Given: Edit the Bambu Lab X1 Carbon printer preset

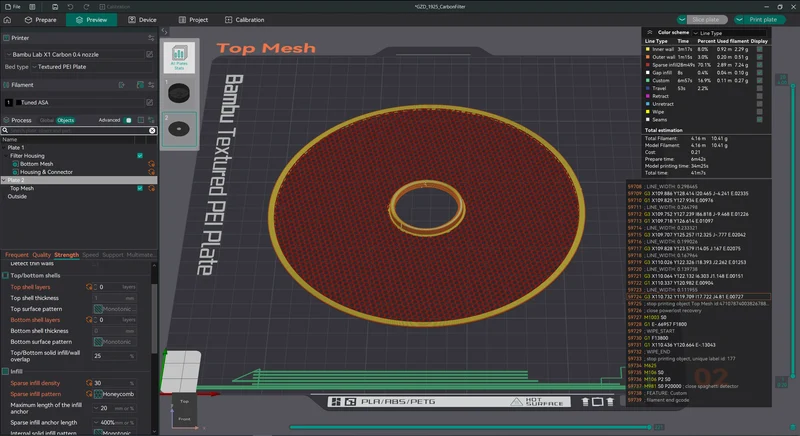Looking at the screenshot, I should [149, 54].
